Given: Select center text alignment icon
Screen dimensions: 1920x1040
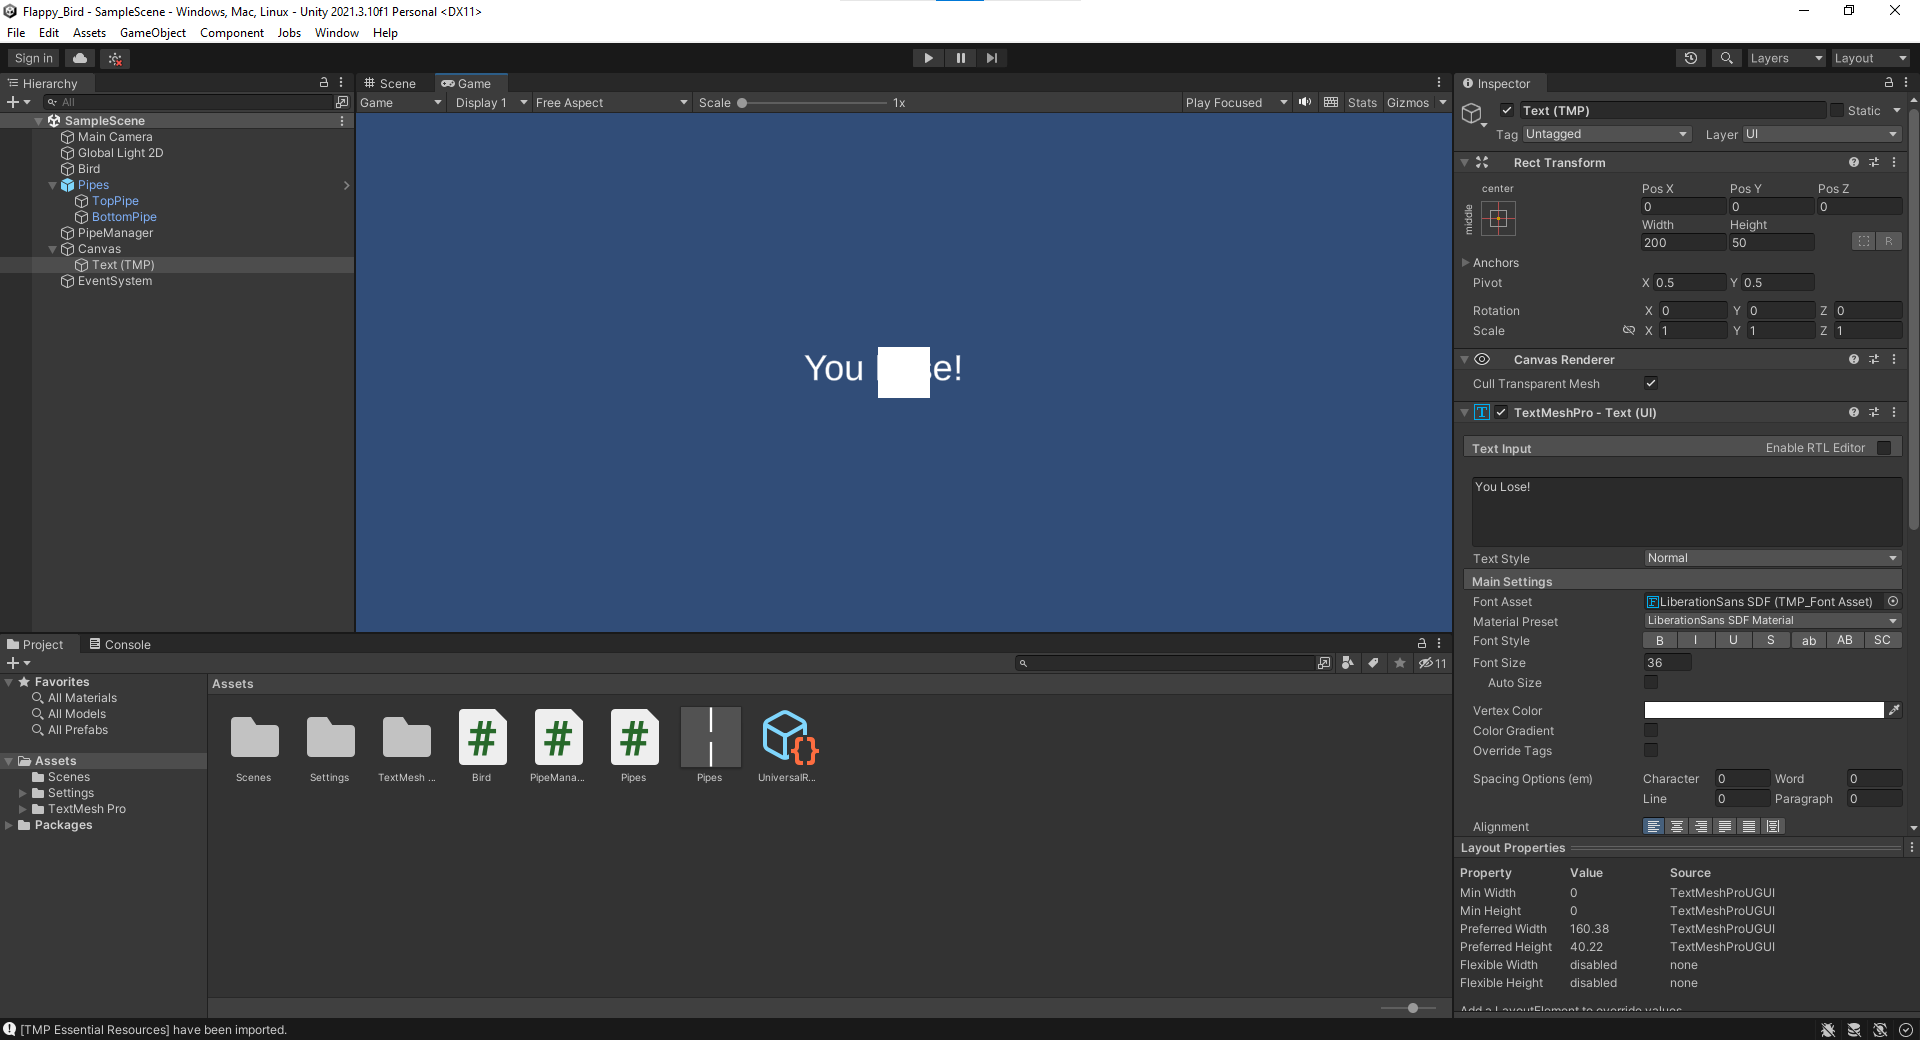Looking at the screenshot, I should point(1678,826).
